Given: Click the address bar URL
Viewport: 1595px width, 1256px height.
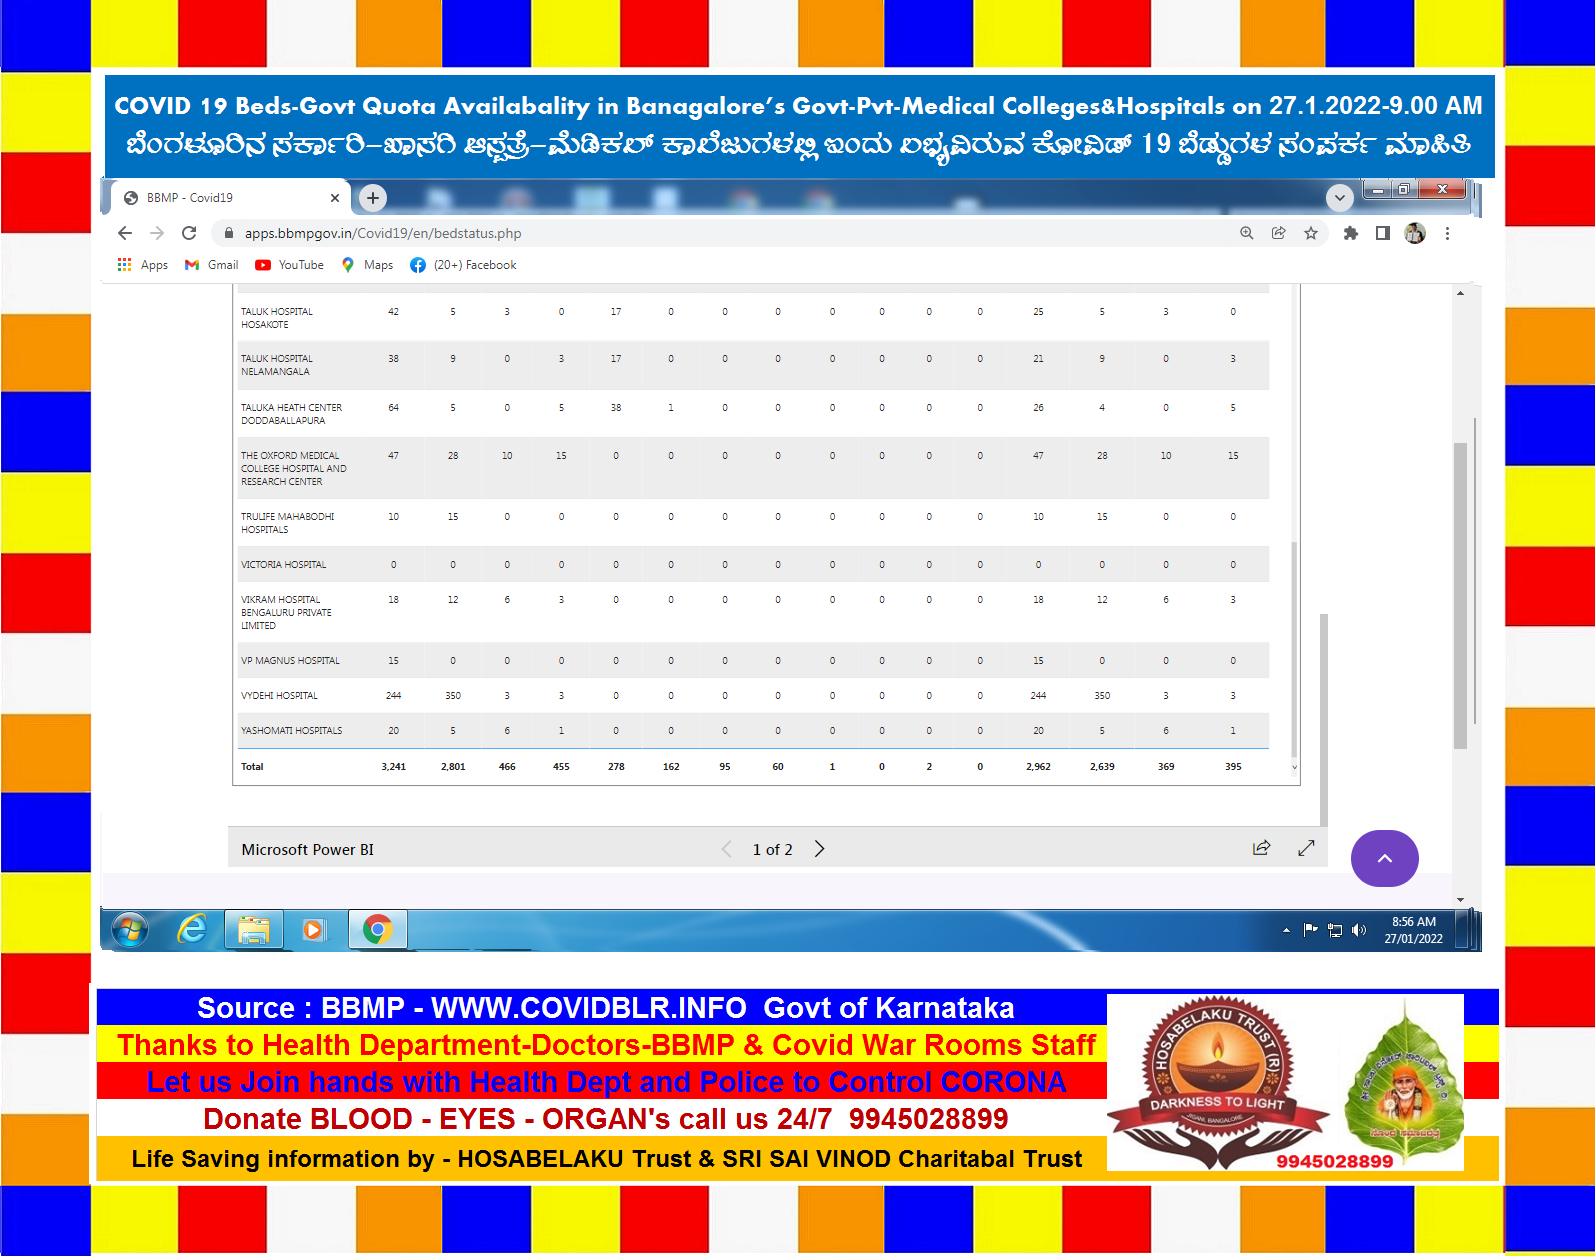Looking at the screenshot, I should (x=383, y=233).
